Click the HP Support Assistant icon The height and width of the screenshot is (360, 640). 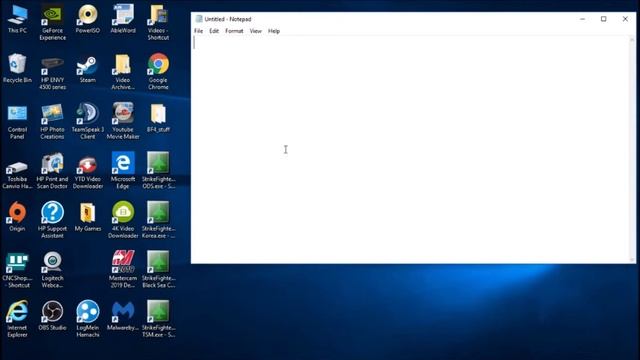[x=52, y=220]
